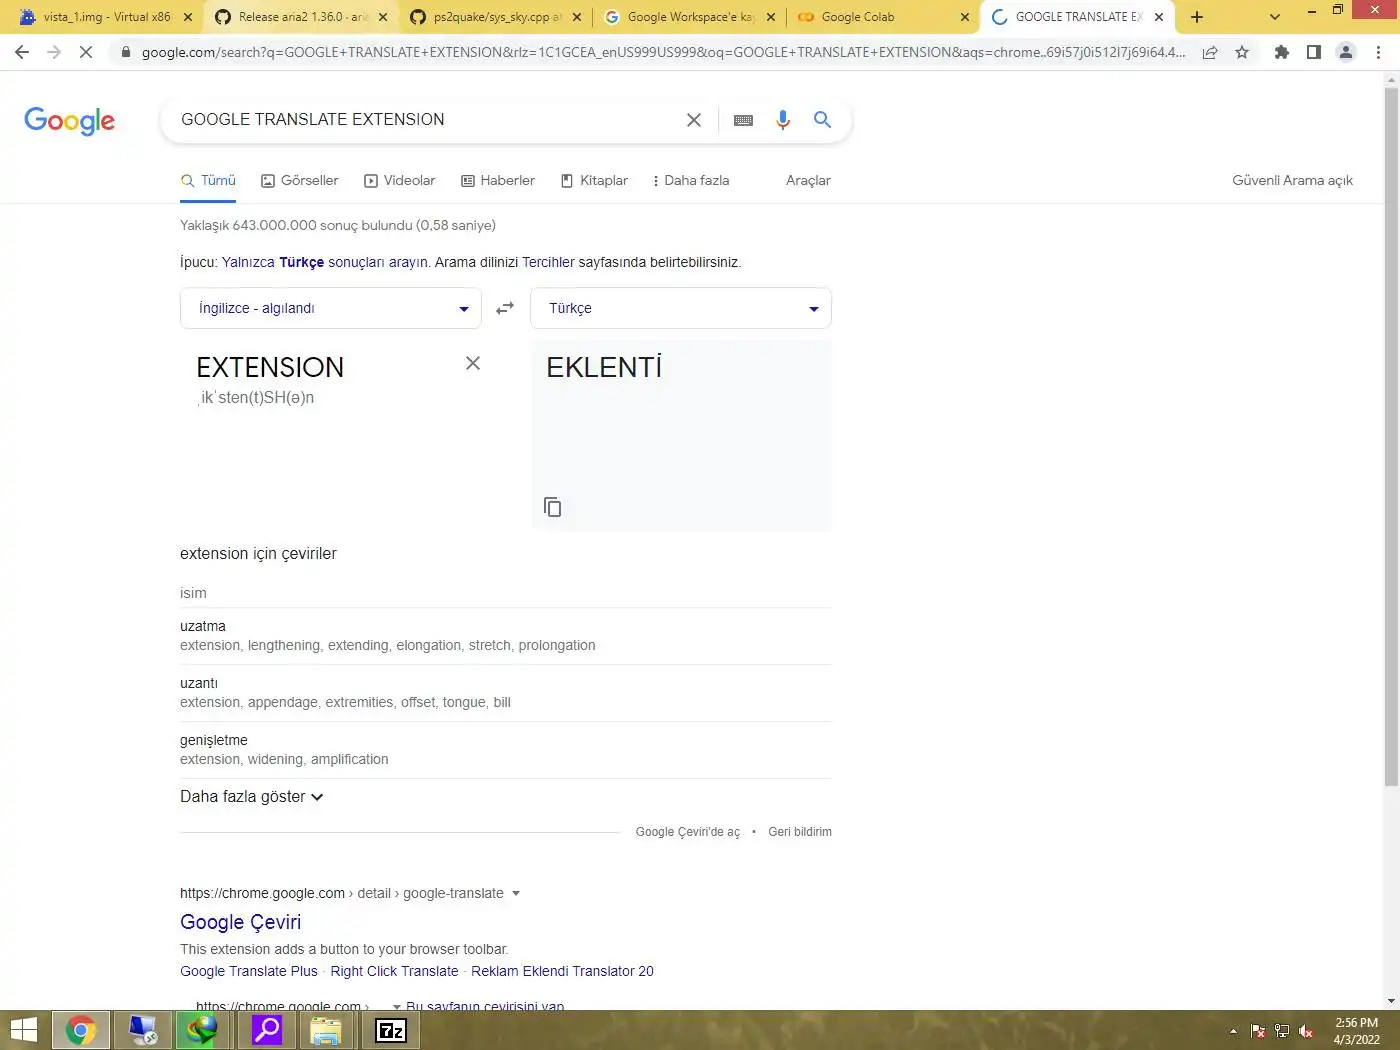Screen dimensions: 1400x1050
Task: Switch to Kitaplar tab
Action: 594,181
